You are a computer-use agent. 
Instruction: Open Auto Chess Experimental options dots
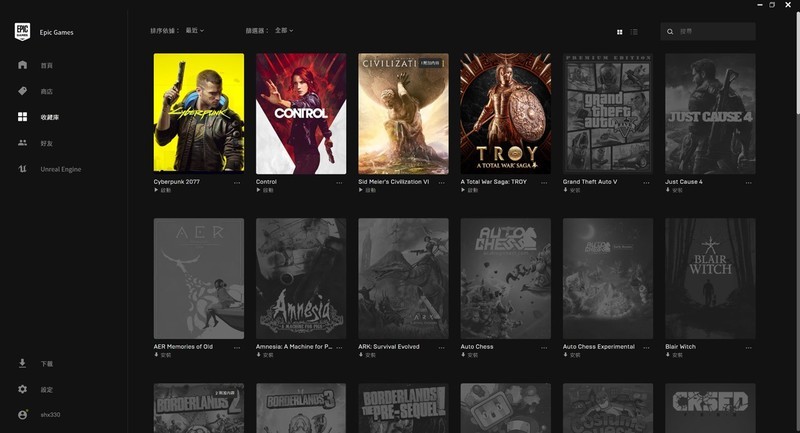(646, 347)
